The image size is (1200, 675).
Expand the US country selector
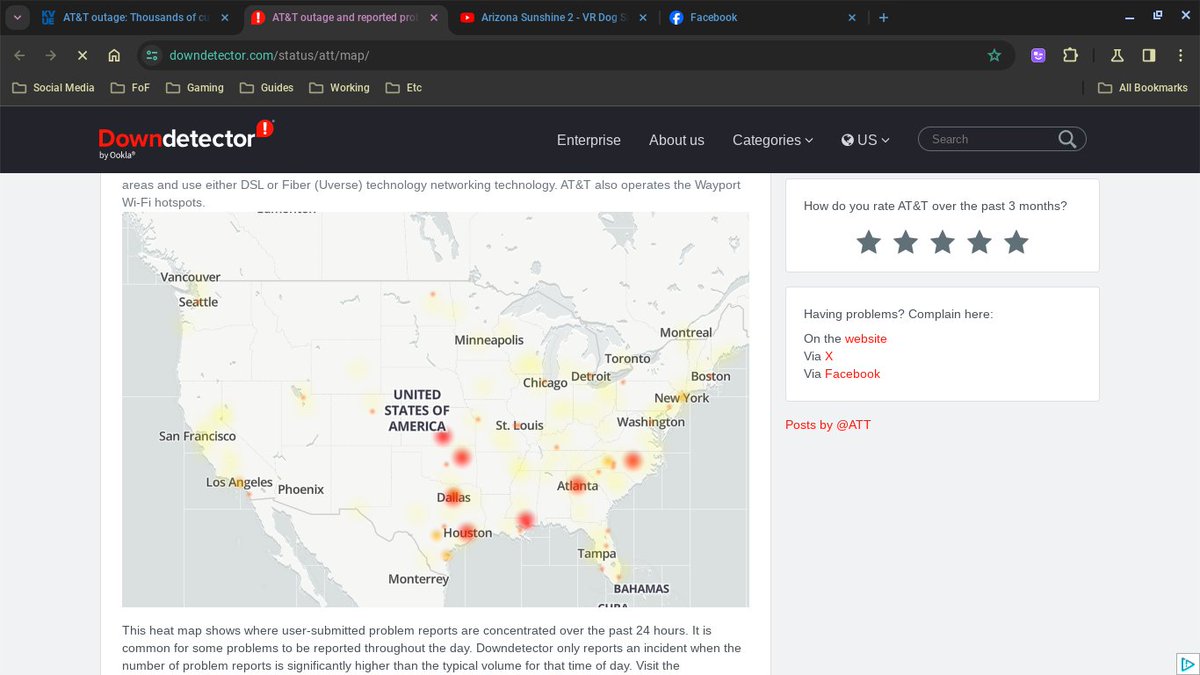point(865,140)
